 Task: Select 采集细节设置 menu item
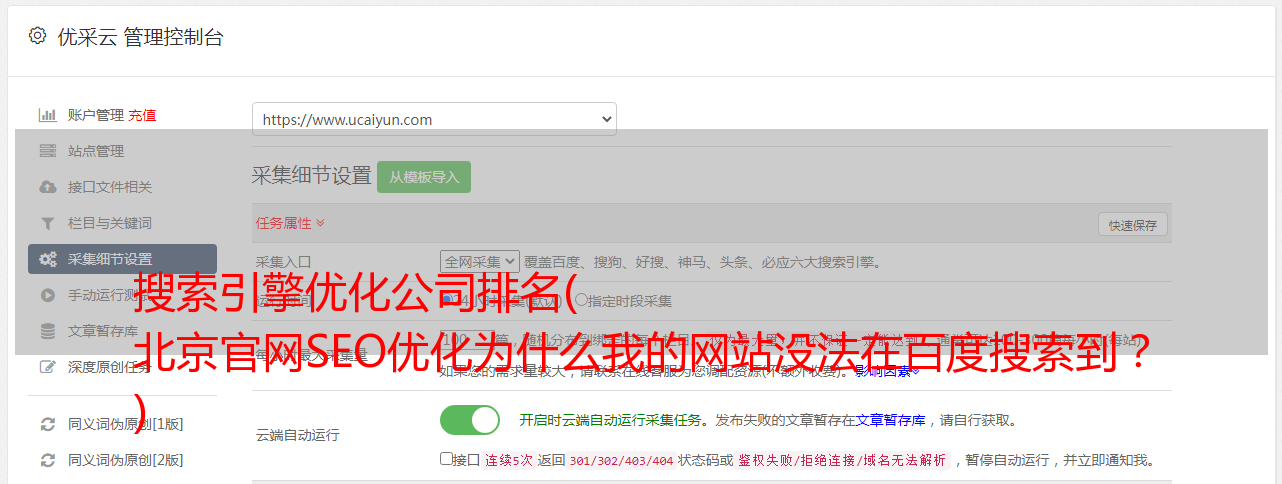122,259
